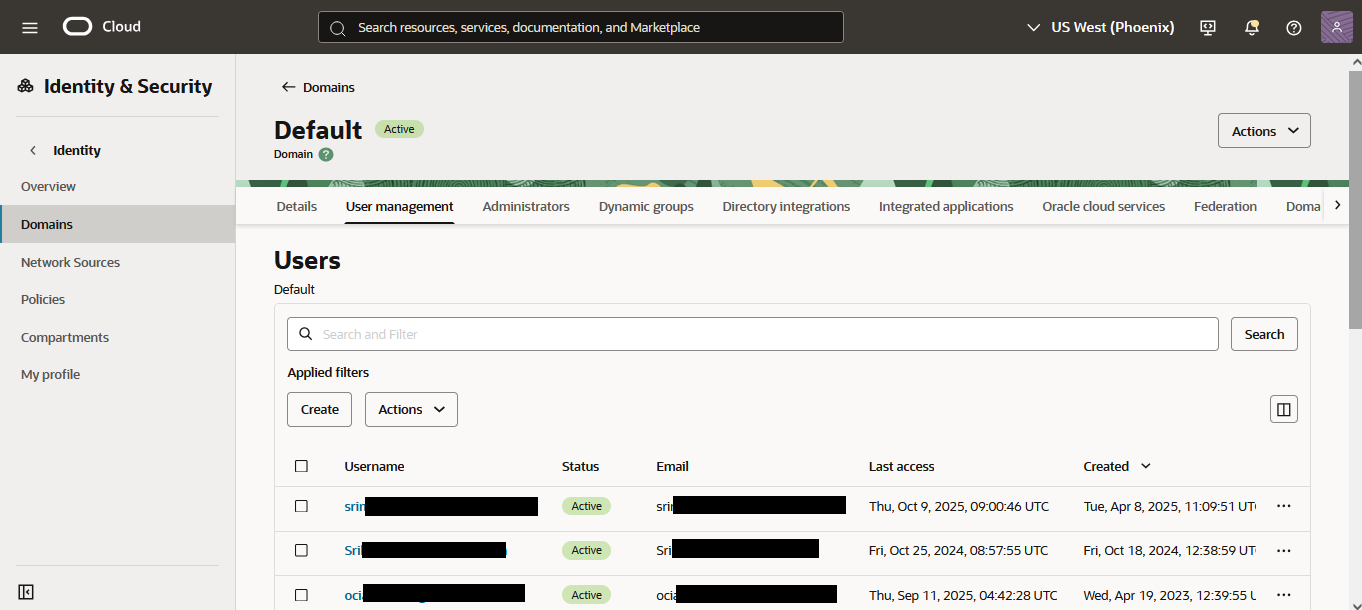Select the second user row checkbox
This screenshot has height=610, width=1362.
pyautogui.click(x=301, y=550)
